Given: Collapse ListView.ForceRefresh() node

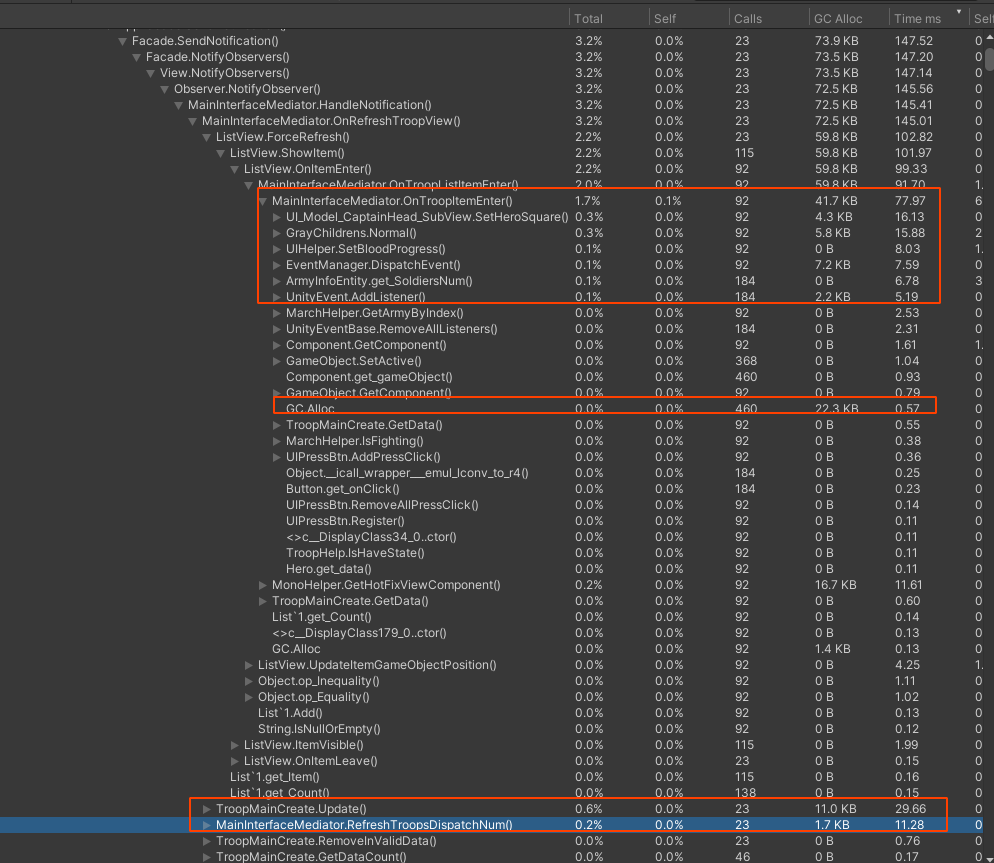Looking at the screenshot, I should tap(207, 137).
